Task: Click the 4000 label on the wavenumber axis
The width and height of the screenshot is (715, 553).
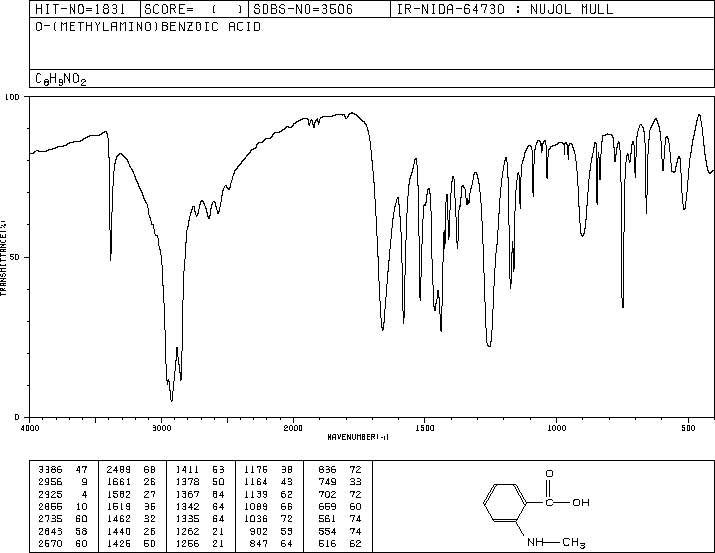Action: coord(30,428)
